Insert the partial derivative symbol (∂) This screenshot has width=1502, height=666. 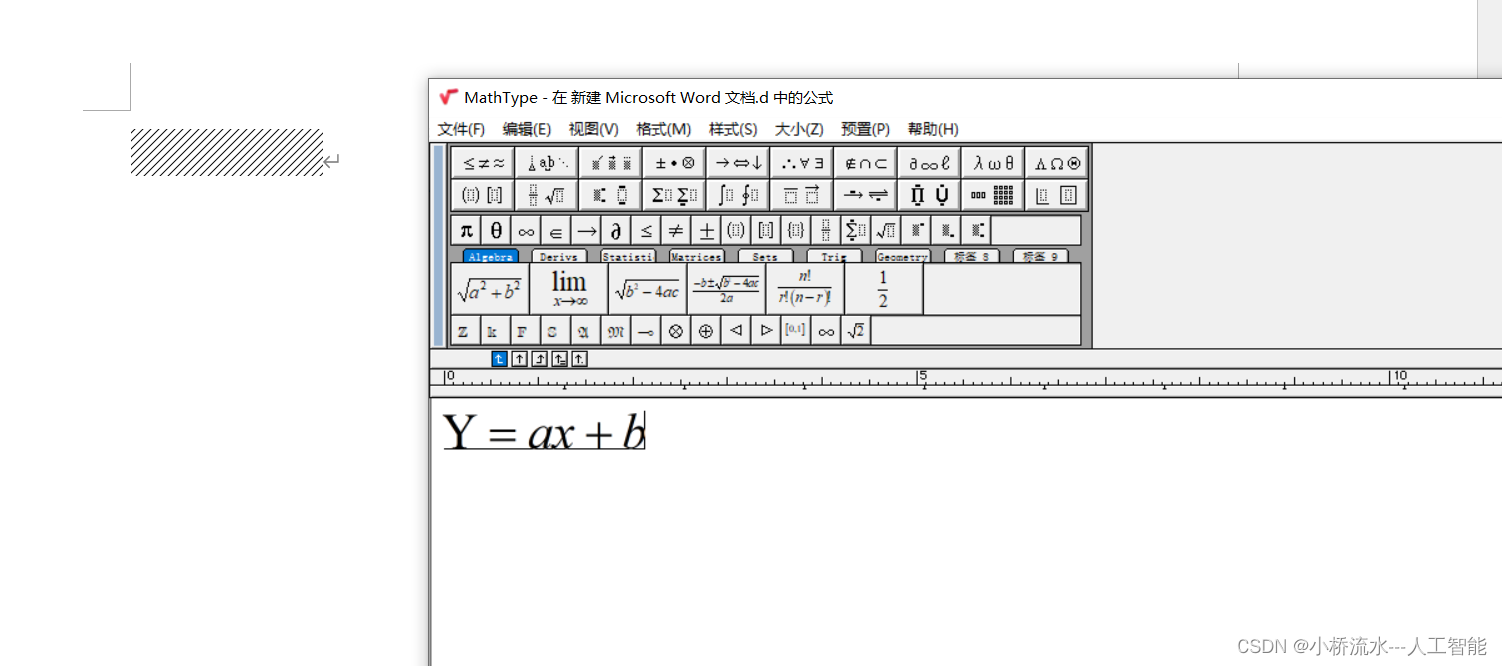tap(616, 231)
